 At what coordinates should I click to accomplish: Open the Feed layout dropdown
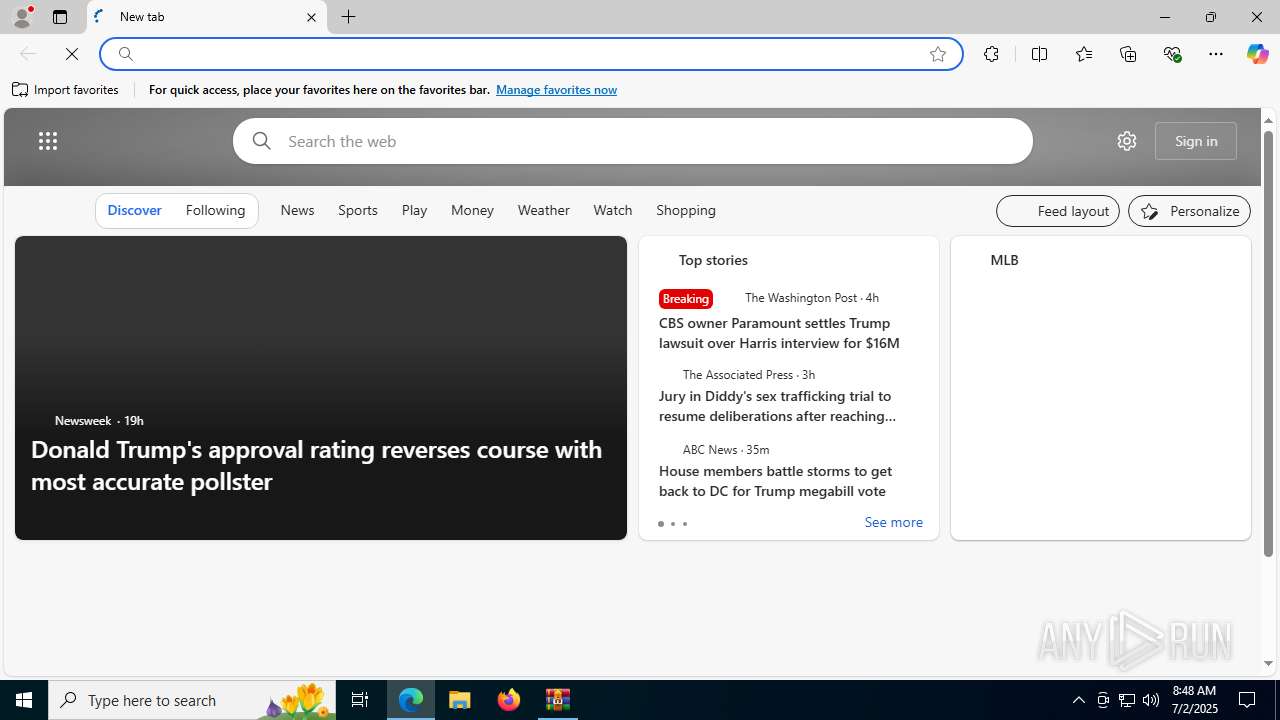pos(1058,211)
